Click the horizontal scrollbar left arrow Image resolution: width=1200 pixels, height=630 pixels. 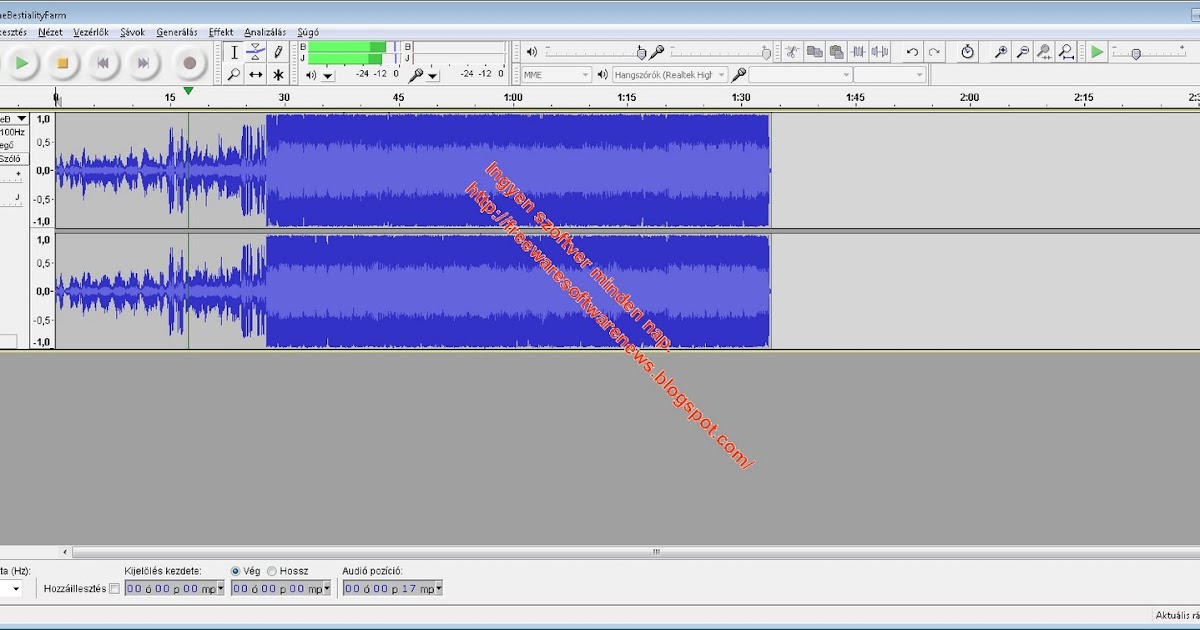[x=66, y=551]
